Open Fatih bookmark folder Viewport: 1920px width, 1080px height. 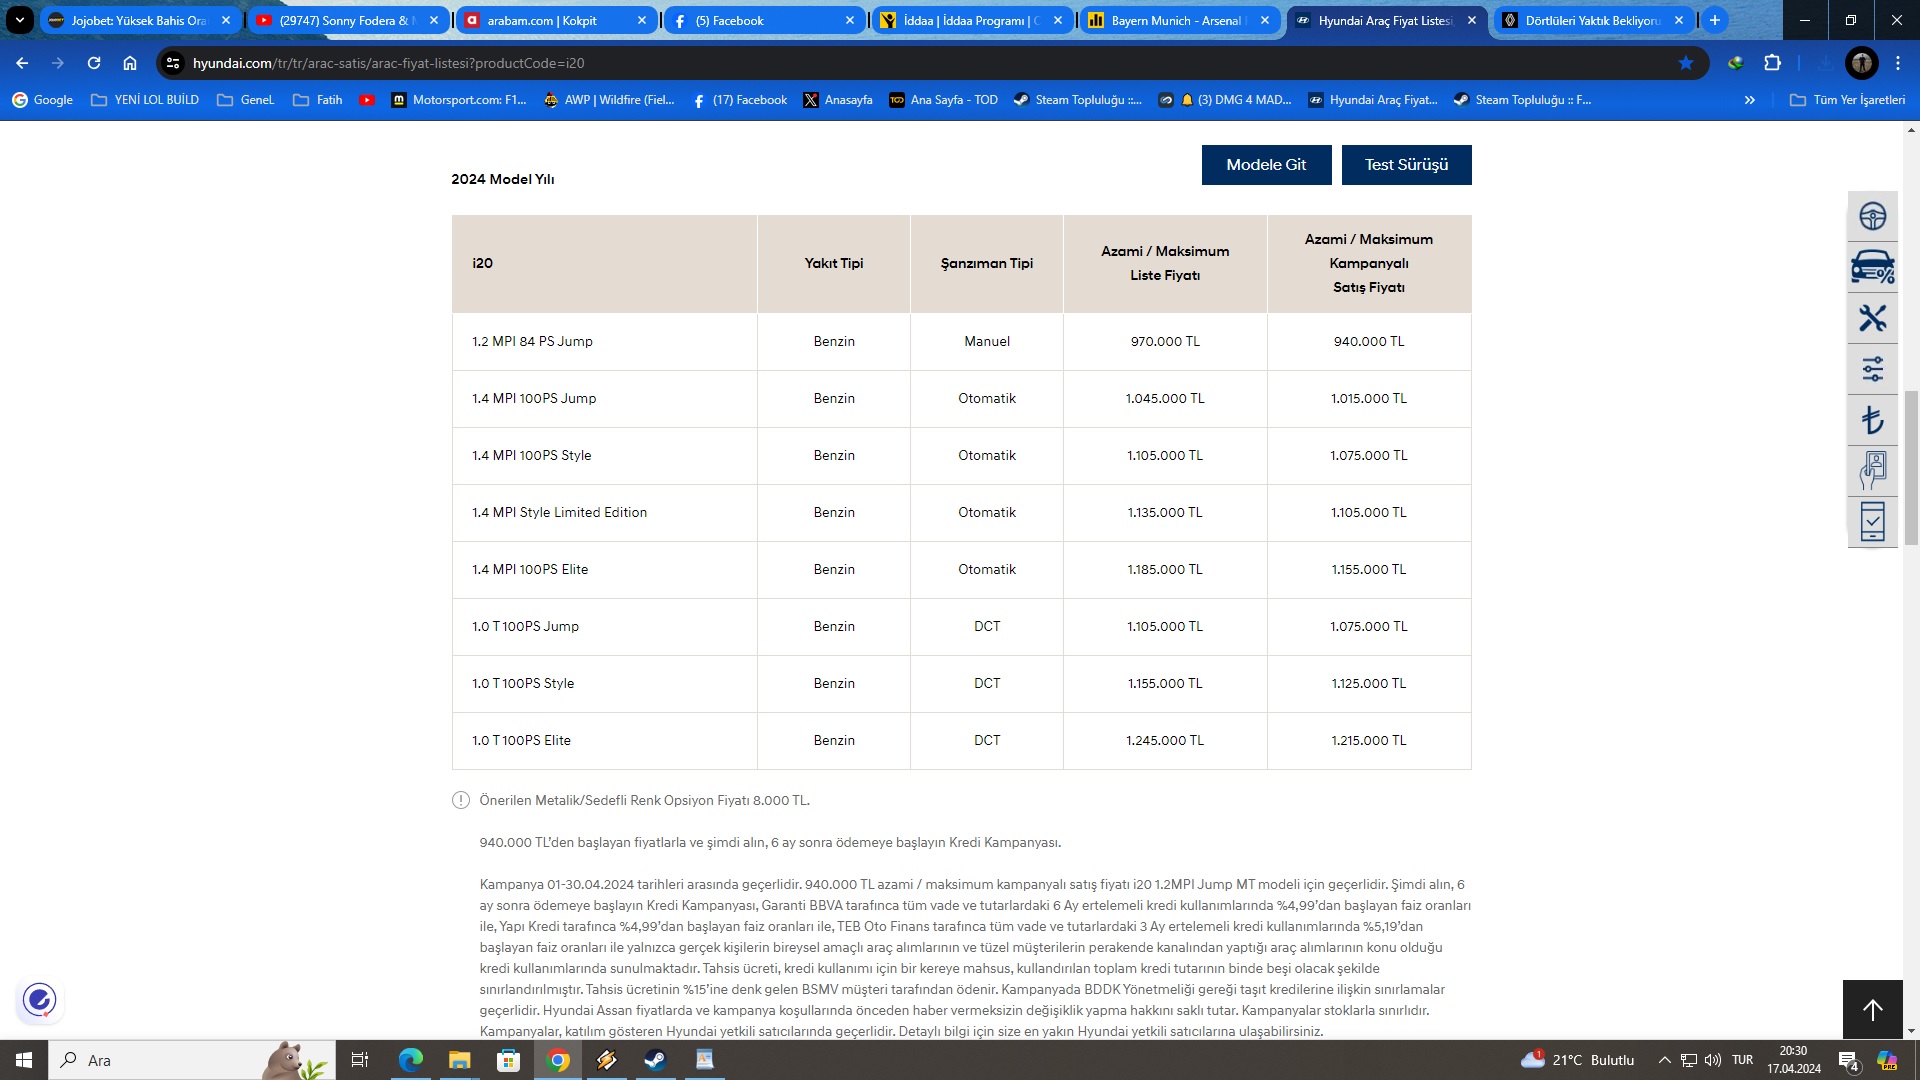(318, 100)
